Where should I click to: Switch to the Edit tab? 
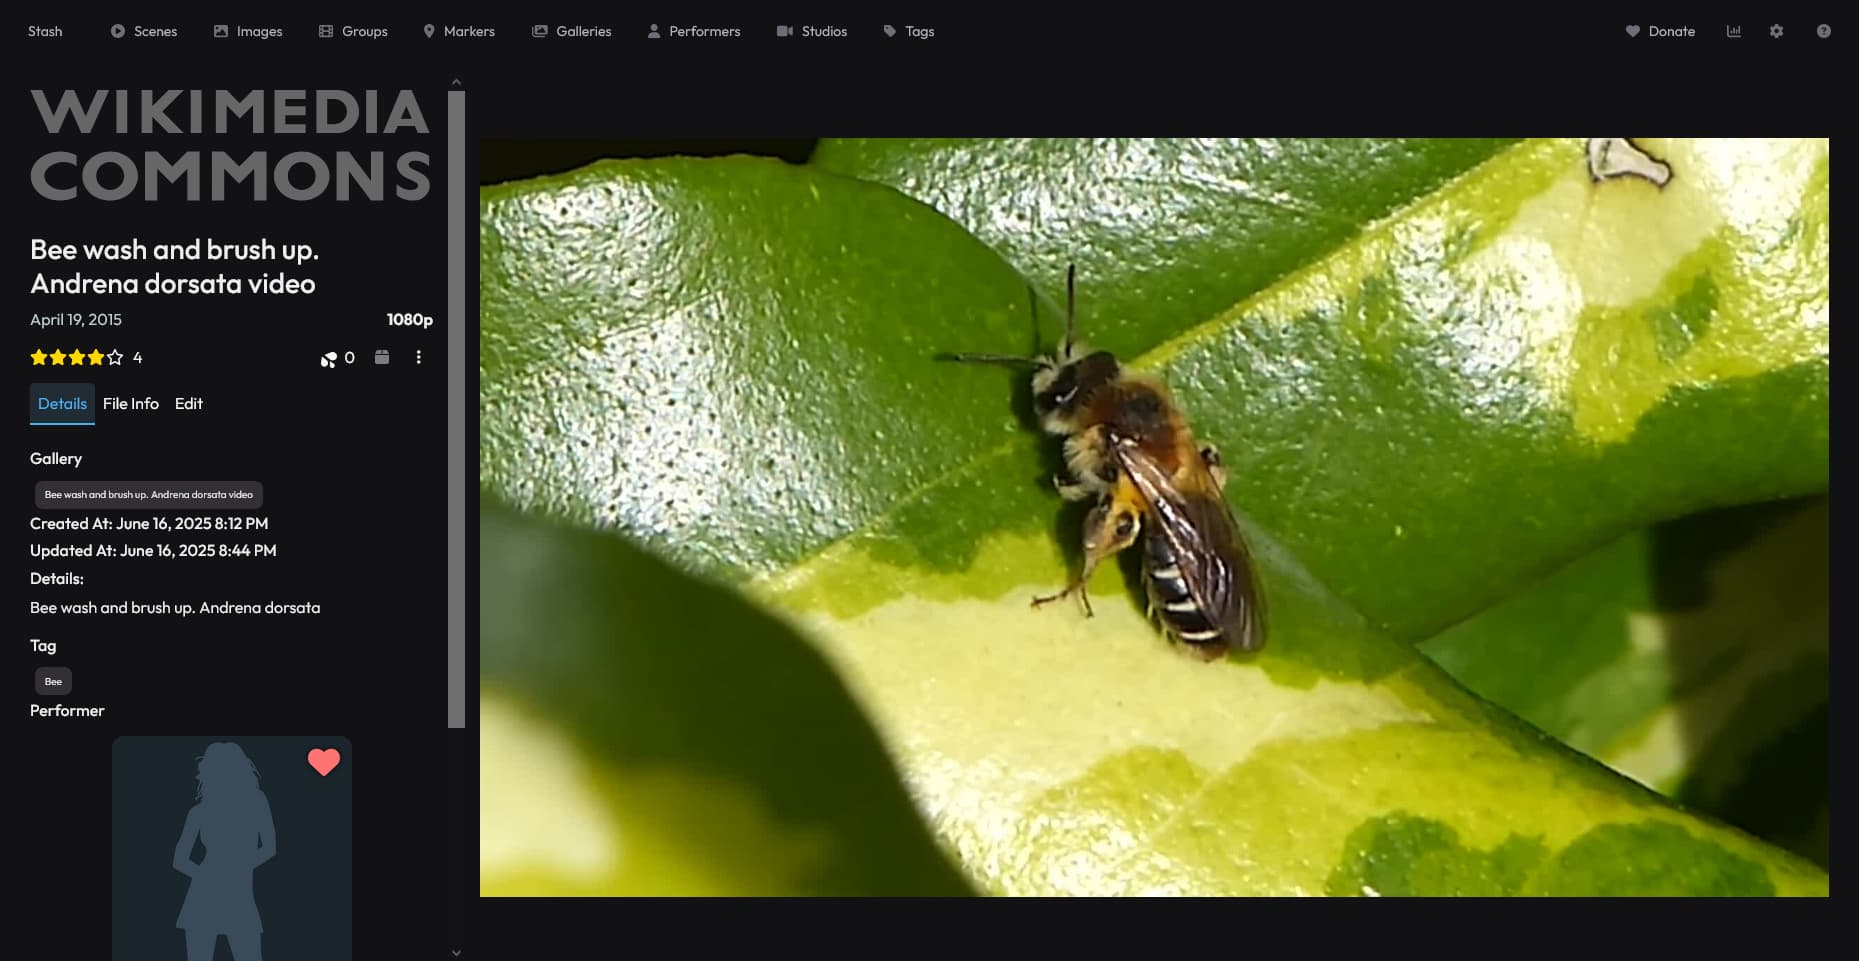189,403
